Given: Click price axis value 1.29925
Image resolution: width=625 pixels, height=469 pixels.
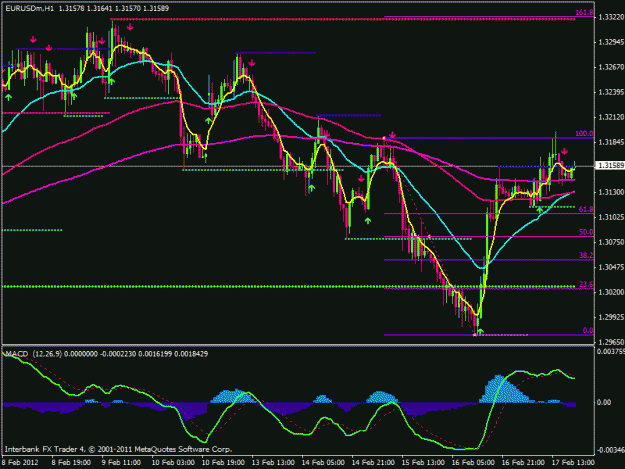Looking at the screenshot, I should click(611, 317).
